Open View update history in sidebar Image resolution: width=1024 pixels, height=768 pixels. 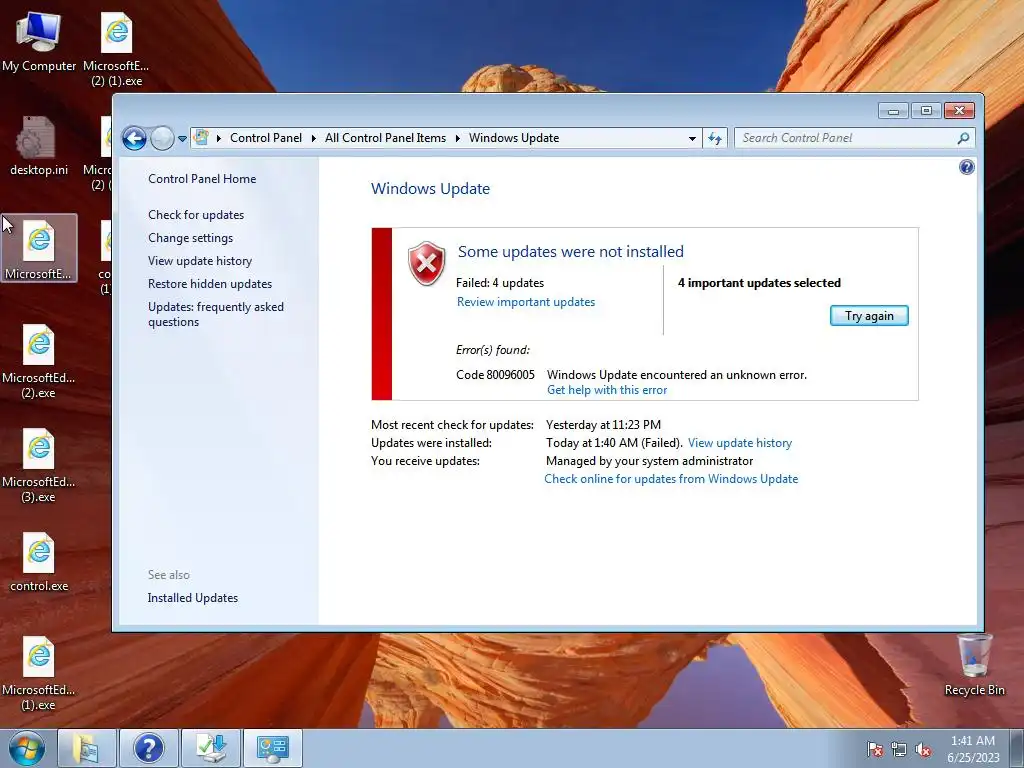[200, 261]
